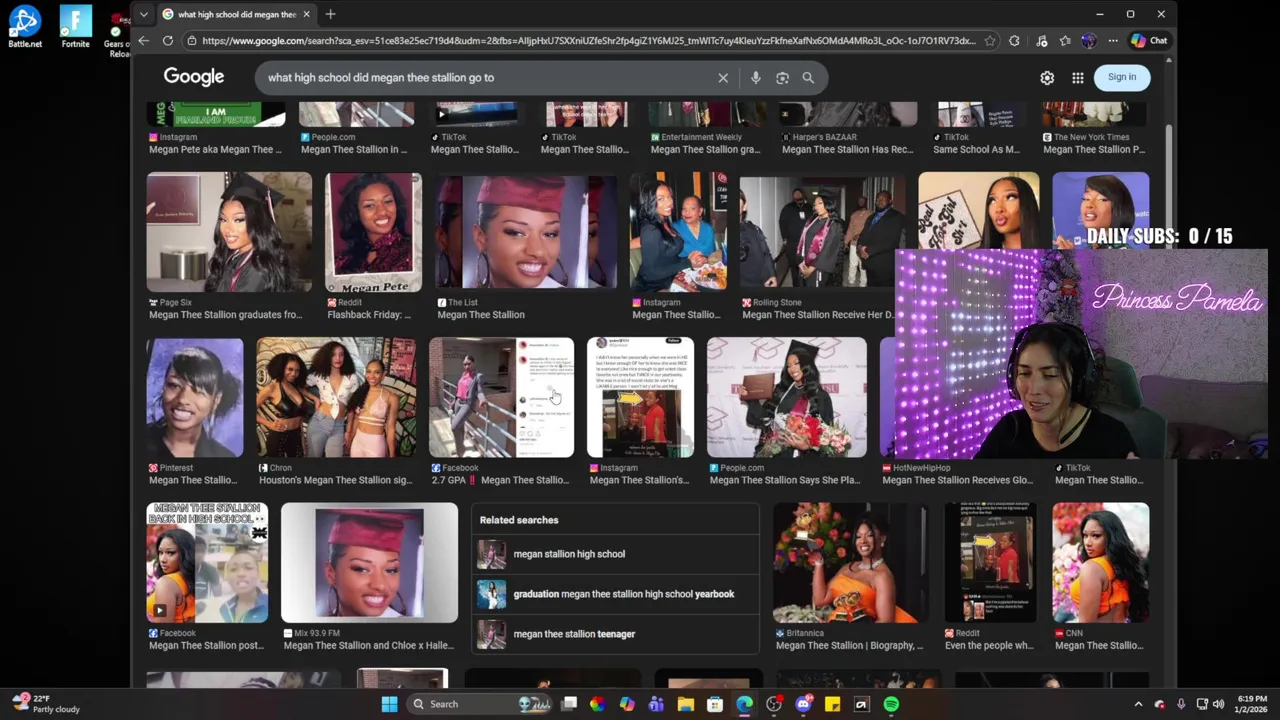Image resolution: width=1280 pixels, height=720 pixels.
Task: Search by image with the lens icon
Action: (x=782, y=77)
